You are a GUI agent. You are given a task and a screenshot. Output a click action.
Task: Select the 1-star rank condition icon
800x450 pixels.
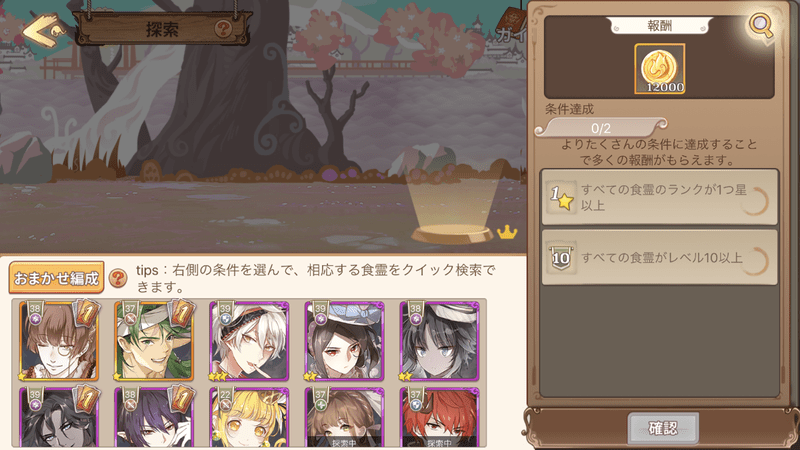[561, 197]
